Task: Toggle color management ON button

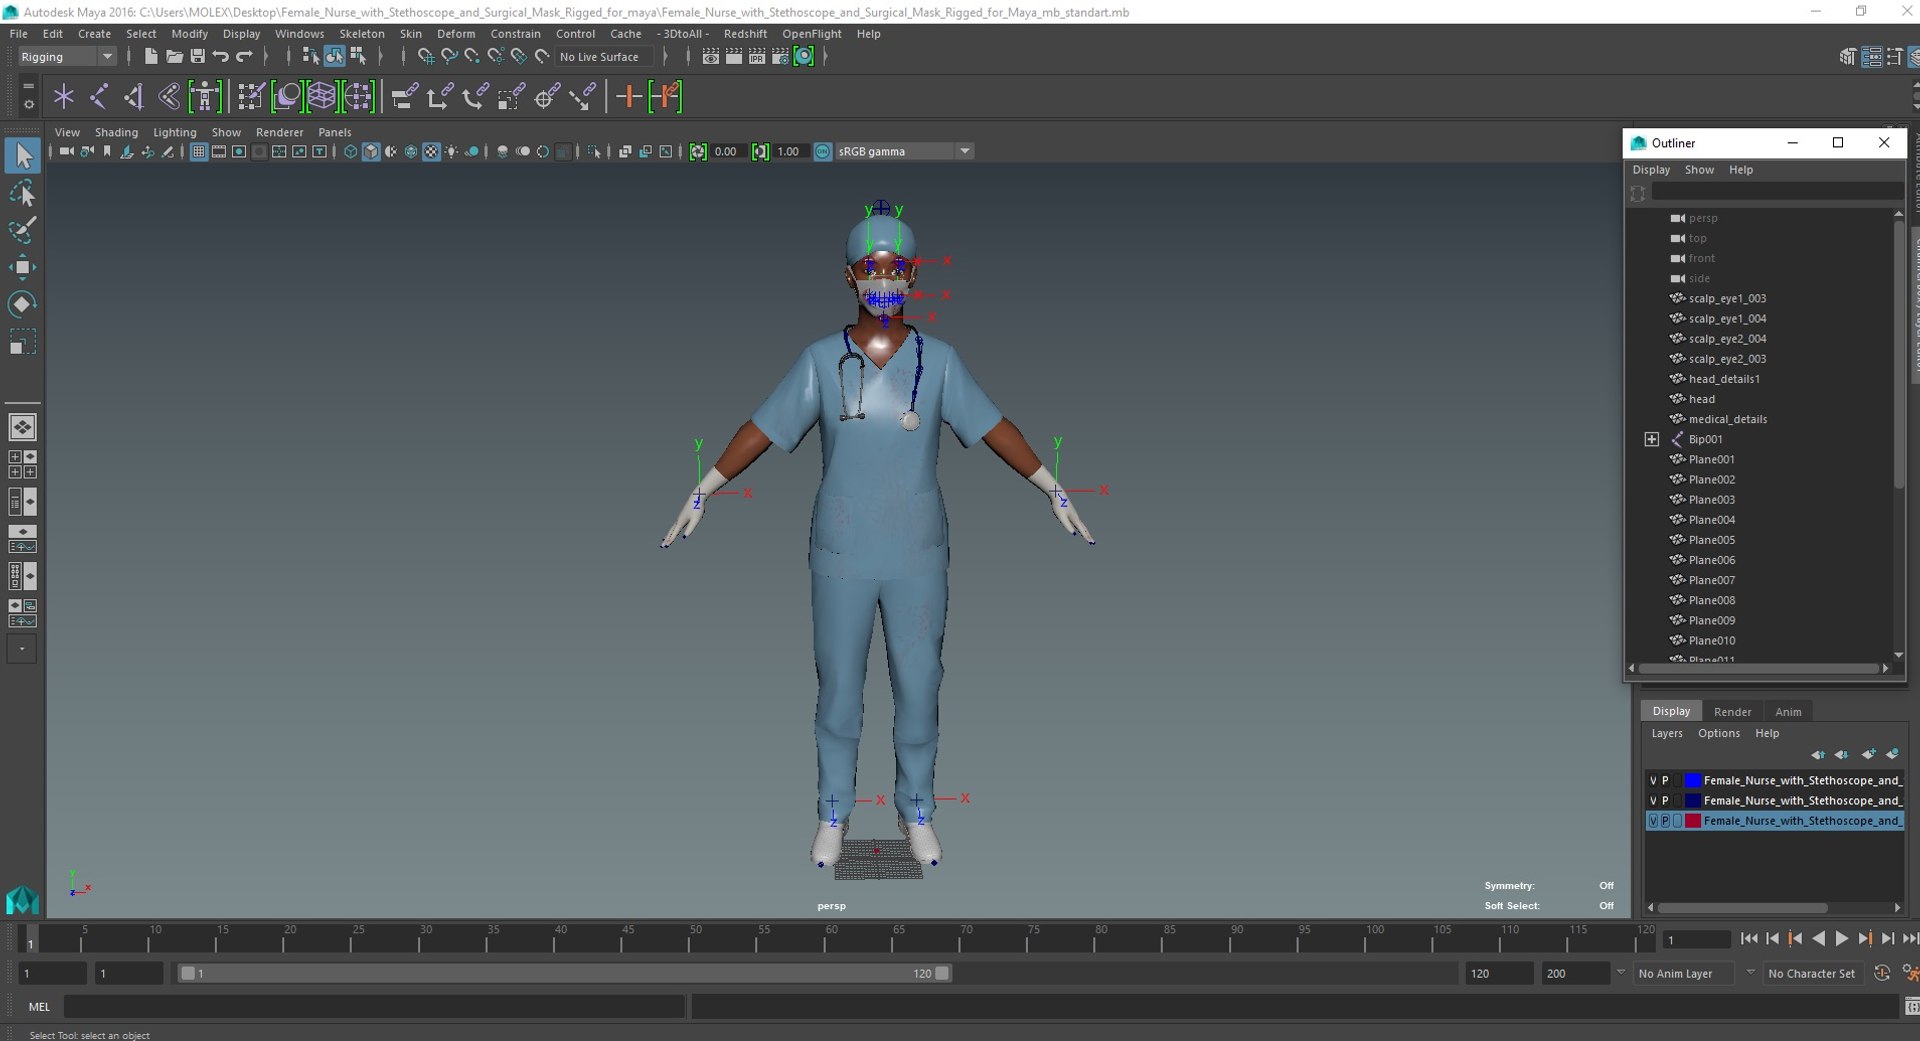Action: 823,152
